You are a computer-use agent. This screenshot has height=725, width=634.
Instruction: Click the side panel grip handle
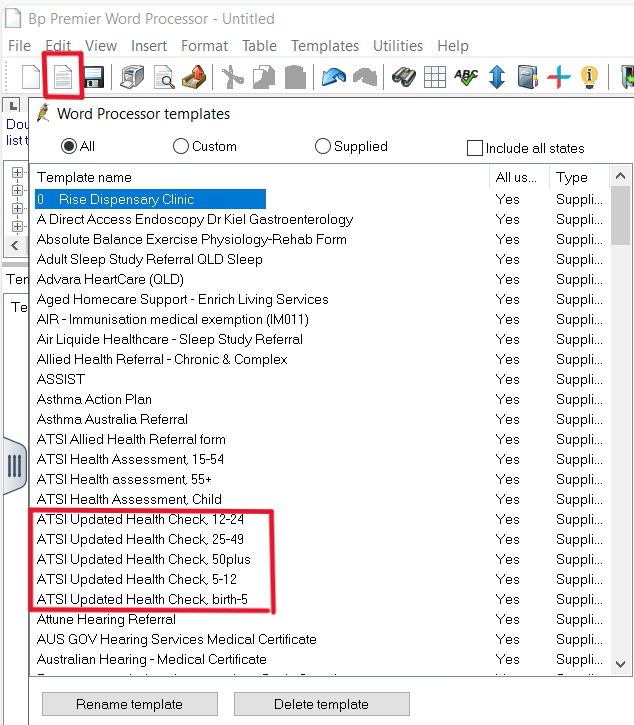point(14,466)
